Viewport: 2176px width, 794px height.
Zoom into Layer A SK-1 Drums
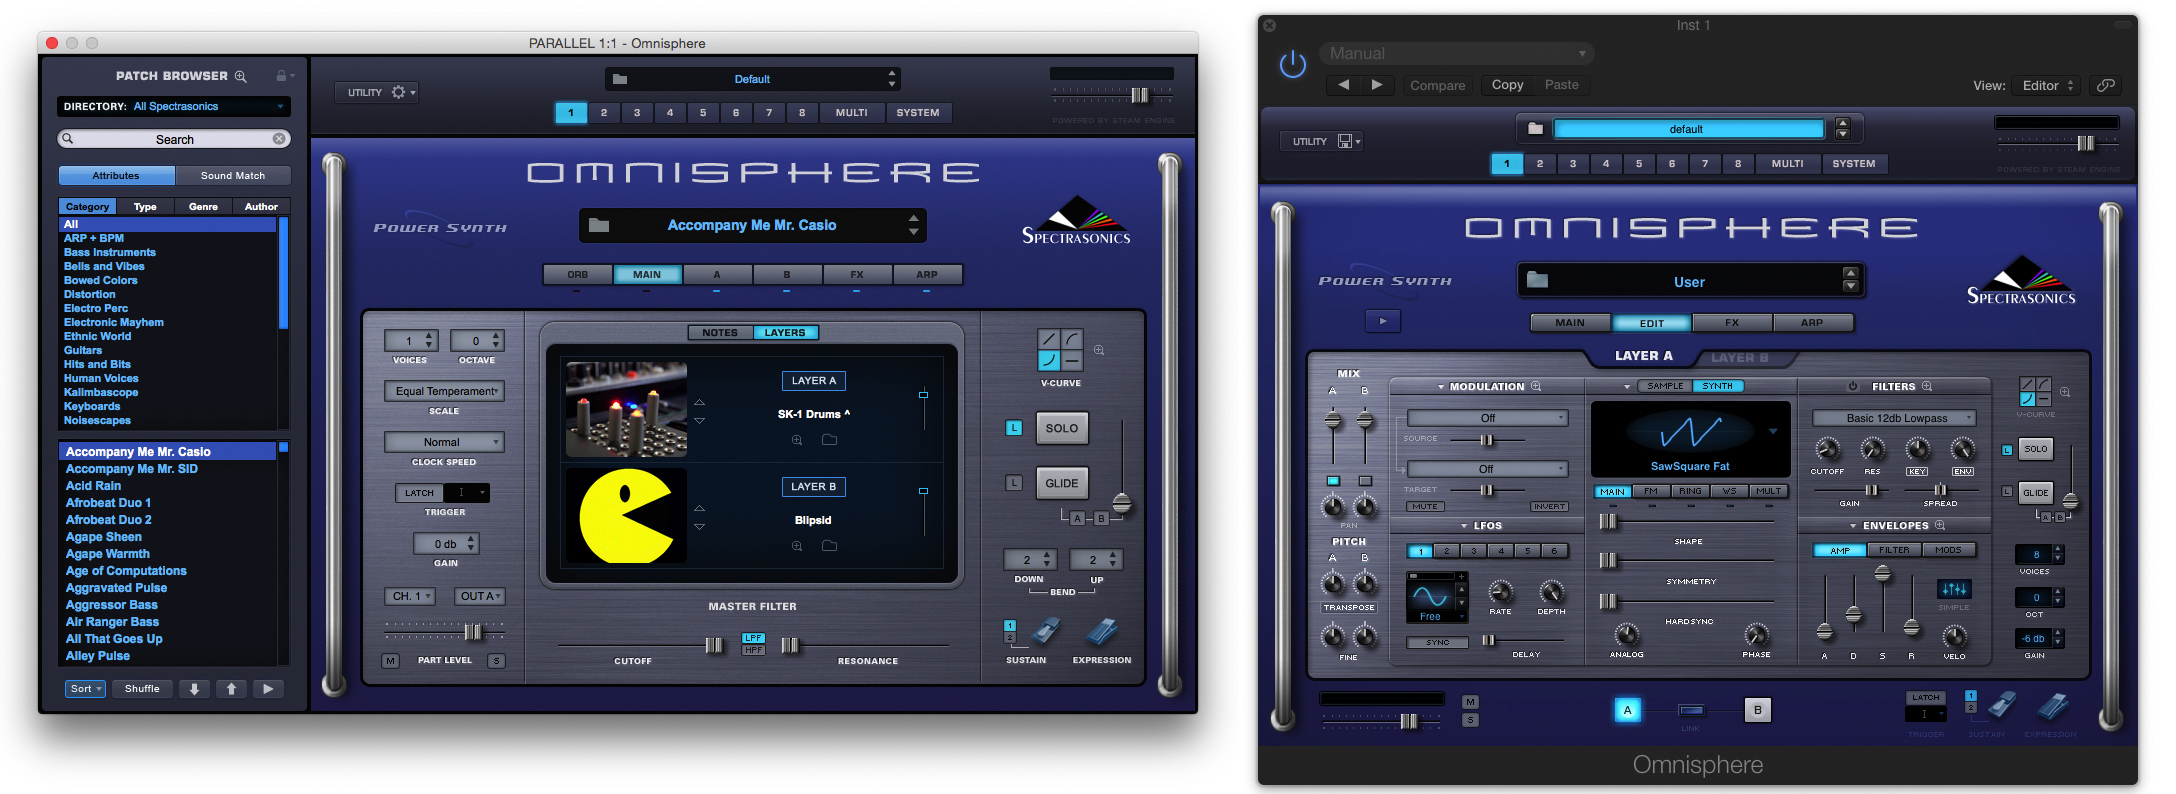(797, 440)
